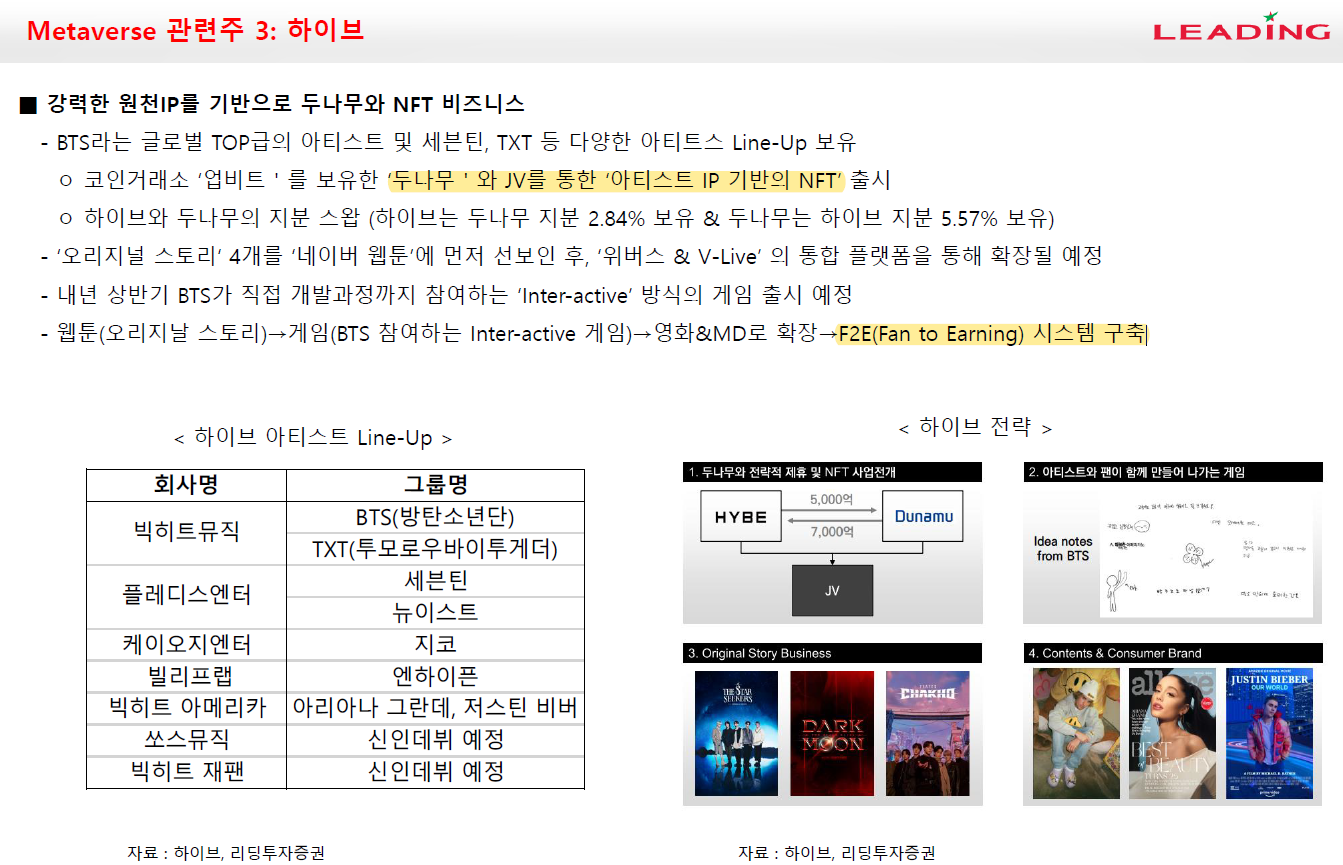Image resolution: width=1343 pixels, height=865 pixels.
Task: Click the caption '< 하이브 아티스트 Line-Up >'
Action: coord(313,438)
